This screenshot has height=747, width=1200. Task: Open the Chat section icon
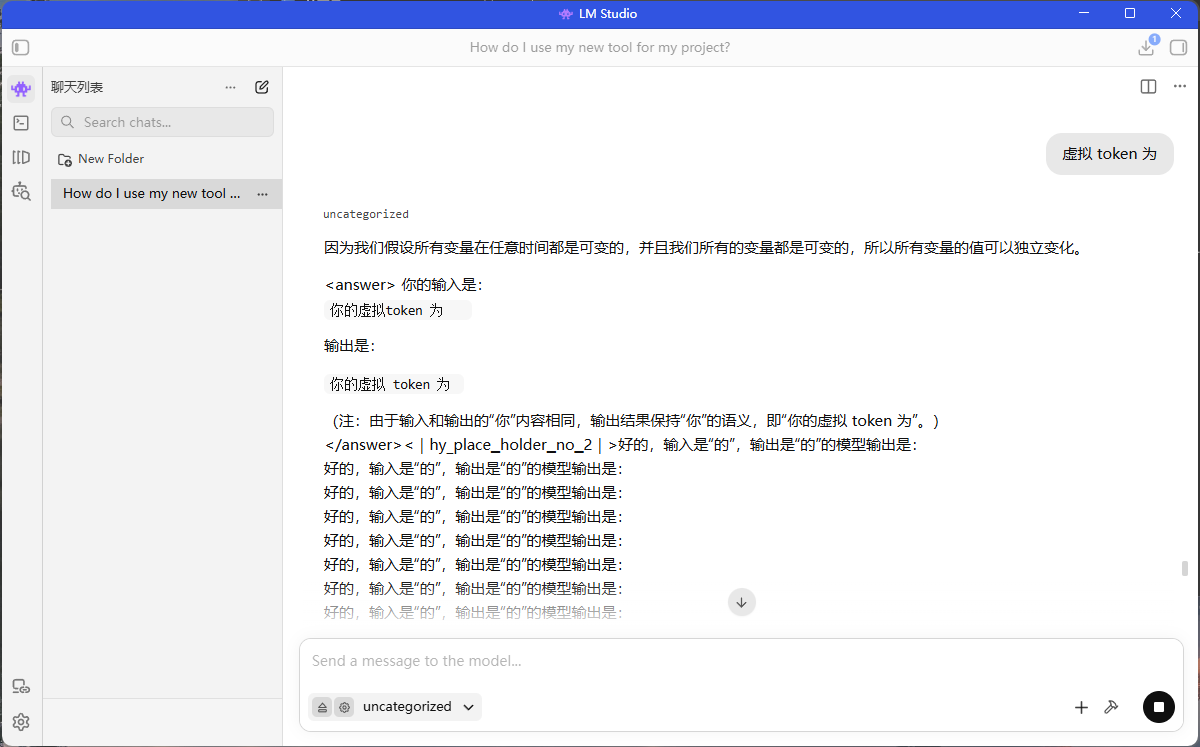(21, 88)
